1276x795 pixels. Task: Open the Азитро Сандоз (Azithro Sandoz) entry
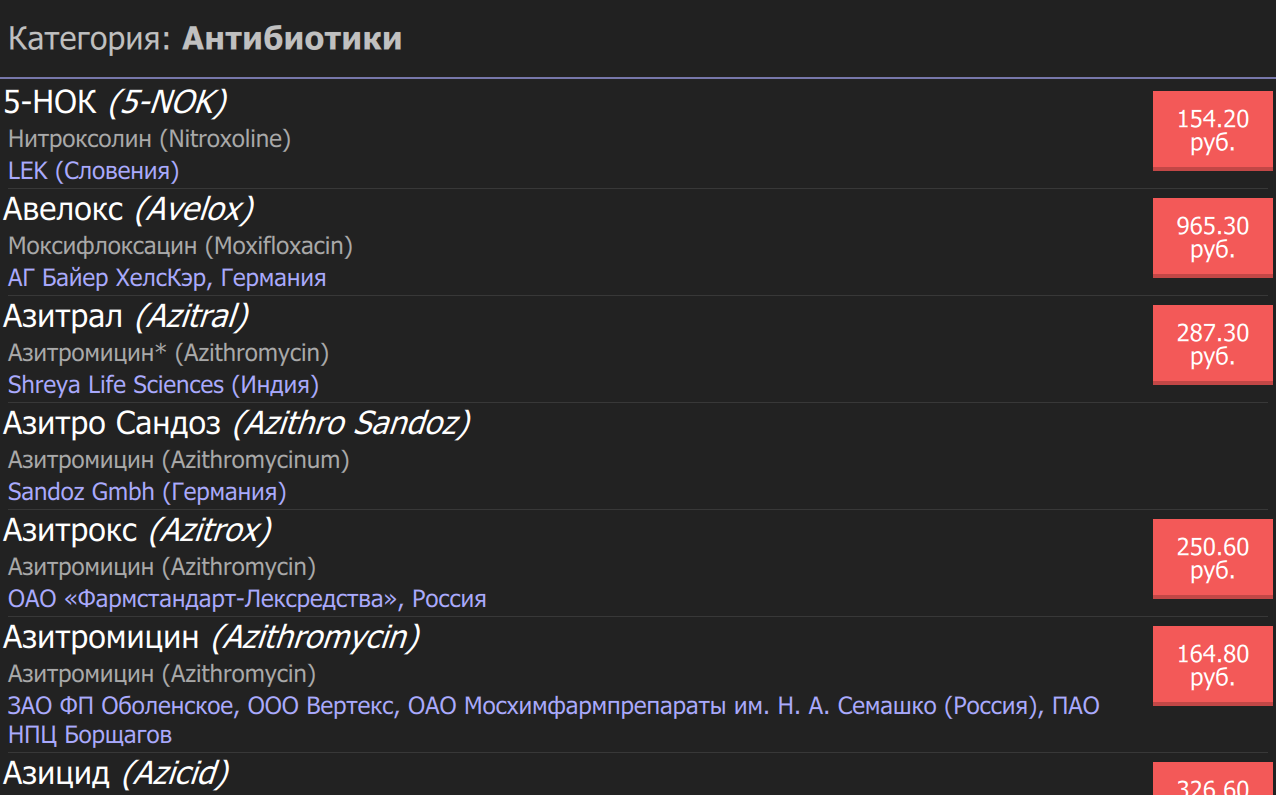tap(237, 423)
